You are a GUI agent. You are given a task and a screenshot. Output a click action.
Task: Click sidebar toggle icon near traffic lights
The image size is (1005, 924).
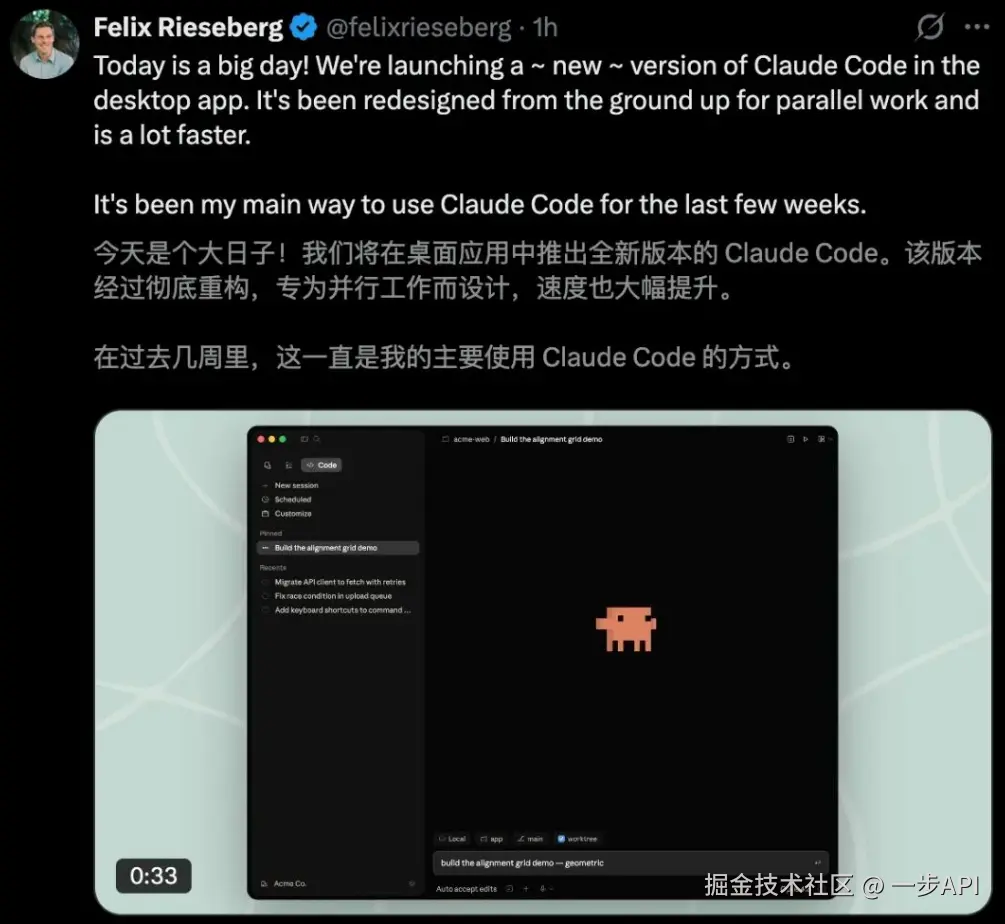click(x=304, y=439)
